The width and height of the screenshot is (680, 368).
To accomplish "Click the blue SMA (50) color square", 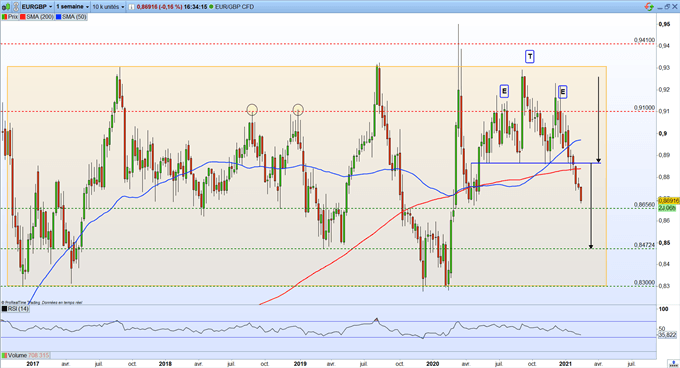I will pyautogui.click(x=58, y=17).
